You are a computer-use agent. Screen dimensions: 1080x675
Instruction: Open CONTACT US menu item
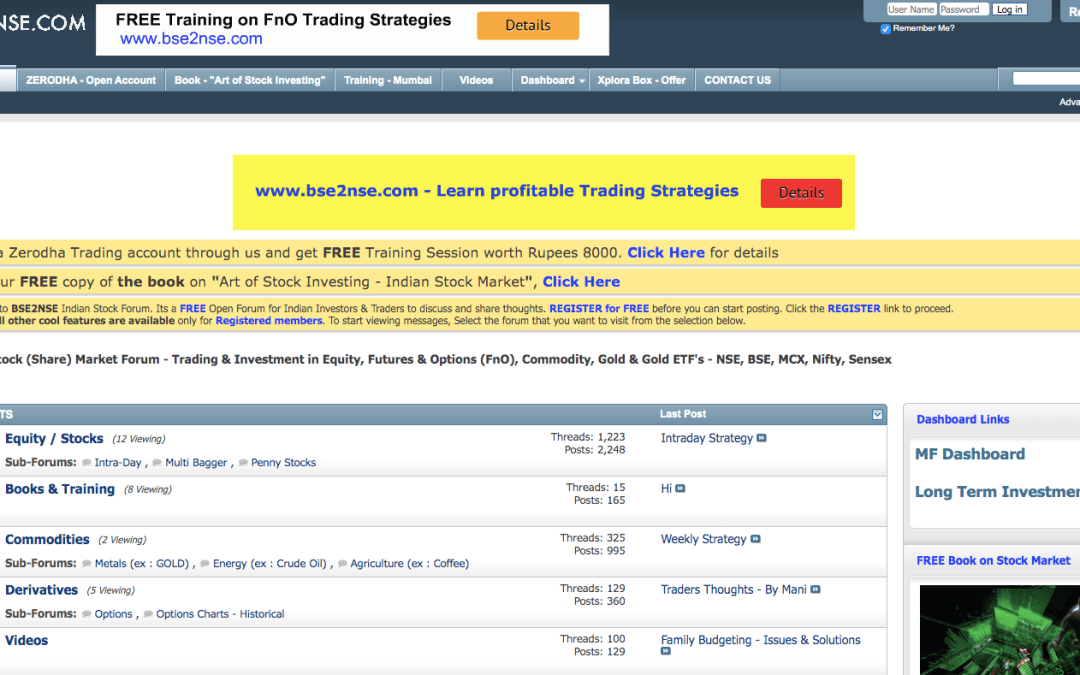(x=738, y=80)
